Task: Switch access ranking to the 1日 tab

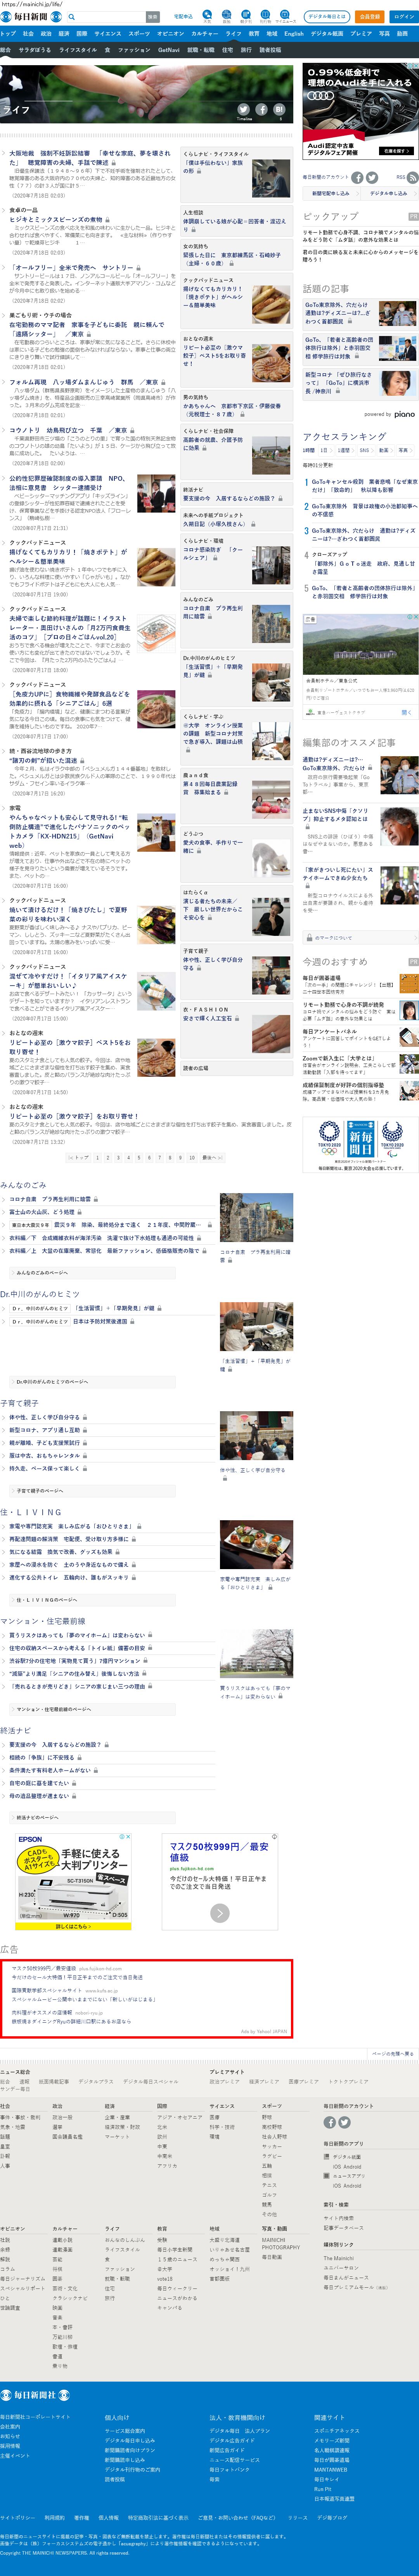Action: pyautogui.click(x=326, y=450)
